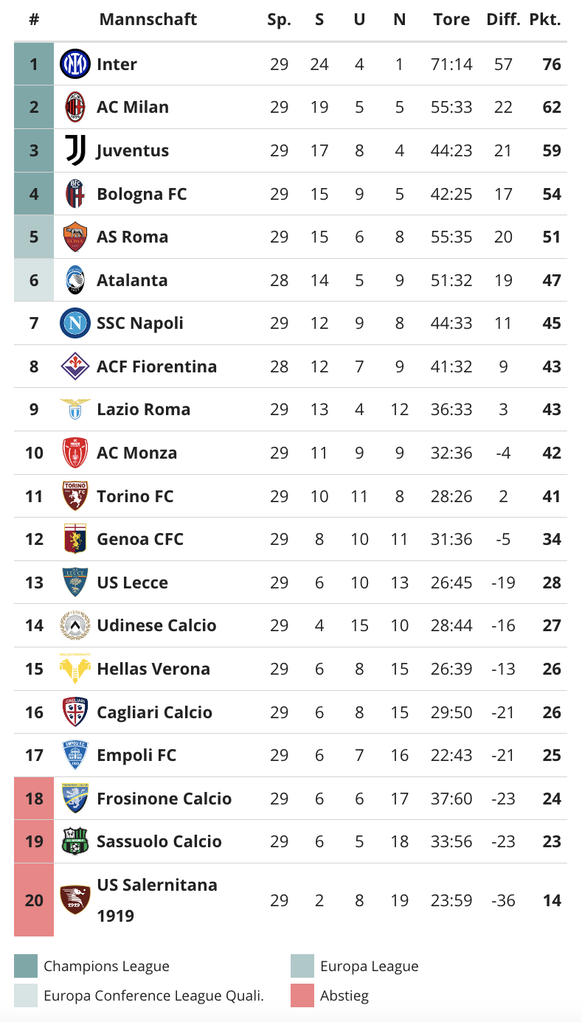Click the SSC Napoli logo
This screenshot has height=1022, width=582.
click(x=75, y=323)
